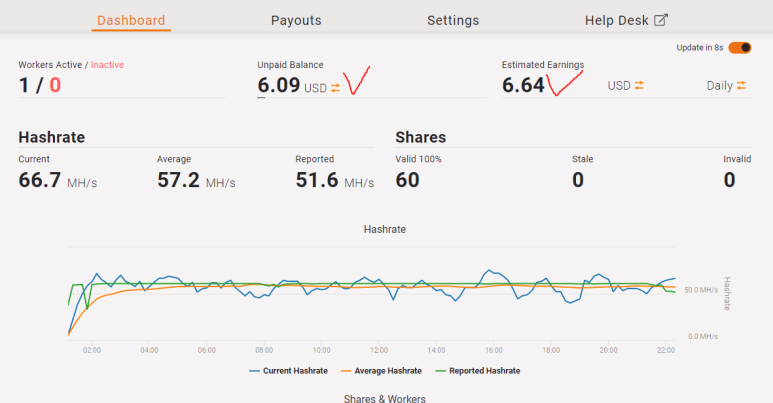773x403 pixels.
Task: Click the external link icon beside Help Desk
Action: pos(661,20)
